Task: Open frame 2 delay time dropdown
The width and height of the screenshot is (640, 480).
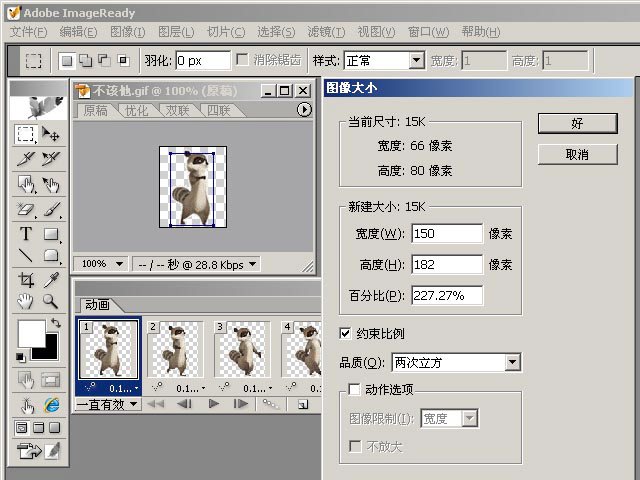Action: click(203, 388)
